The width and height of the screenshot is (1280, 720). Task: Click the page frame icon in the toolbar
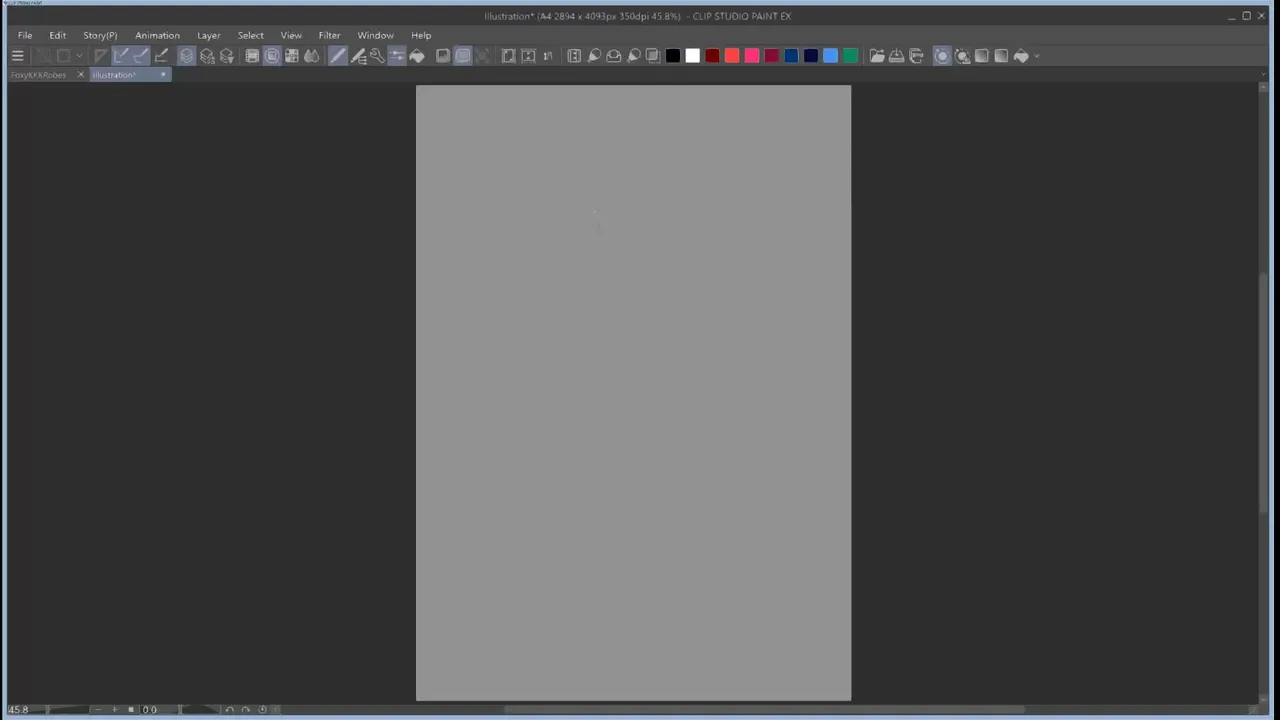(508, 56)
